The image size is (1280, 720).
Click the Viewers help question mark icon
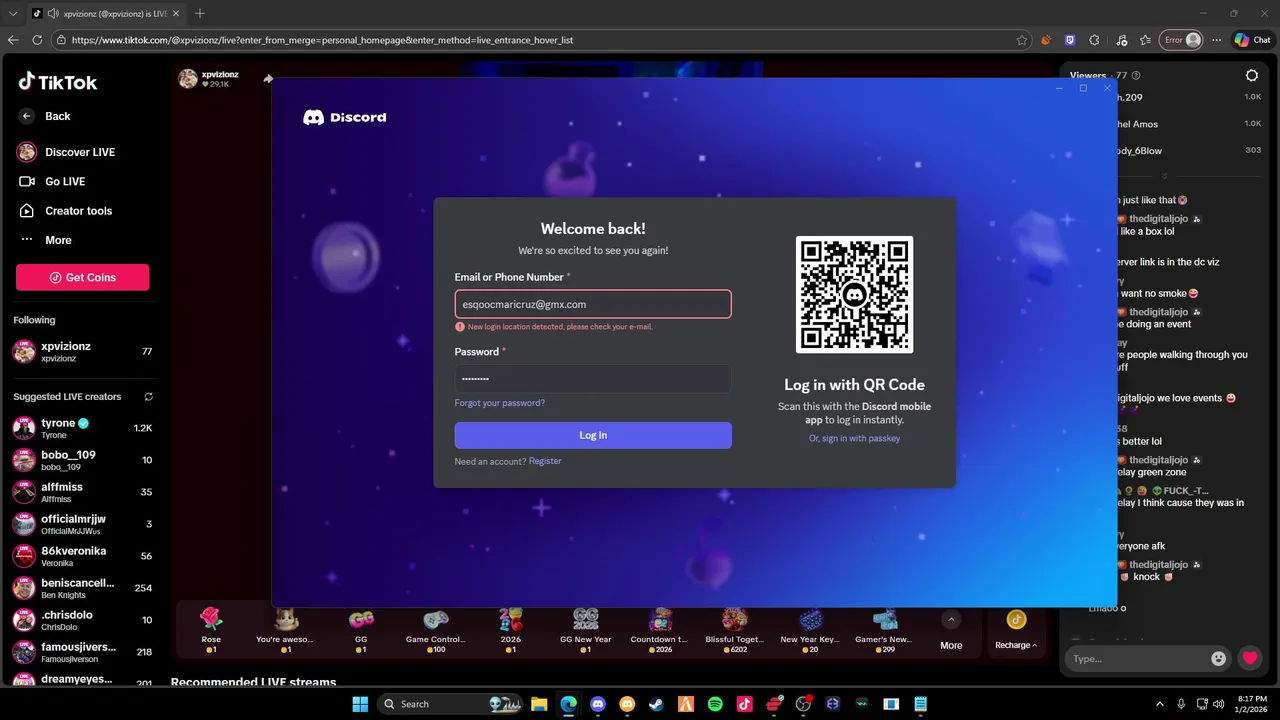pos(1136,75)
